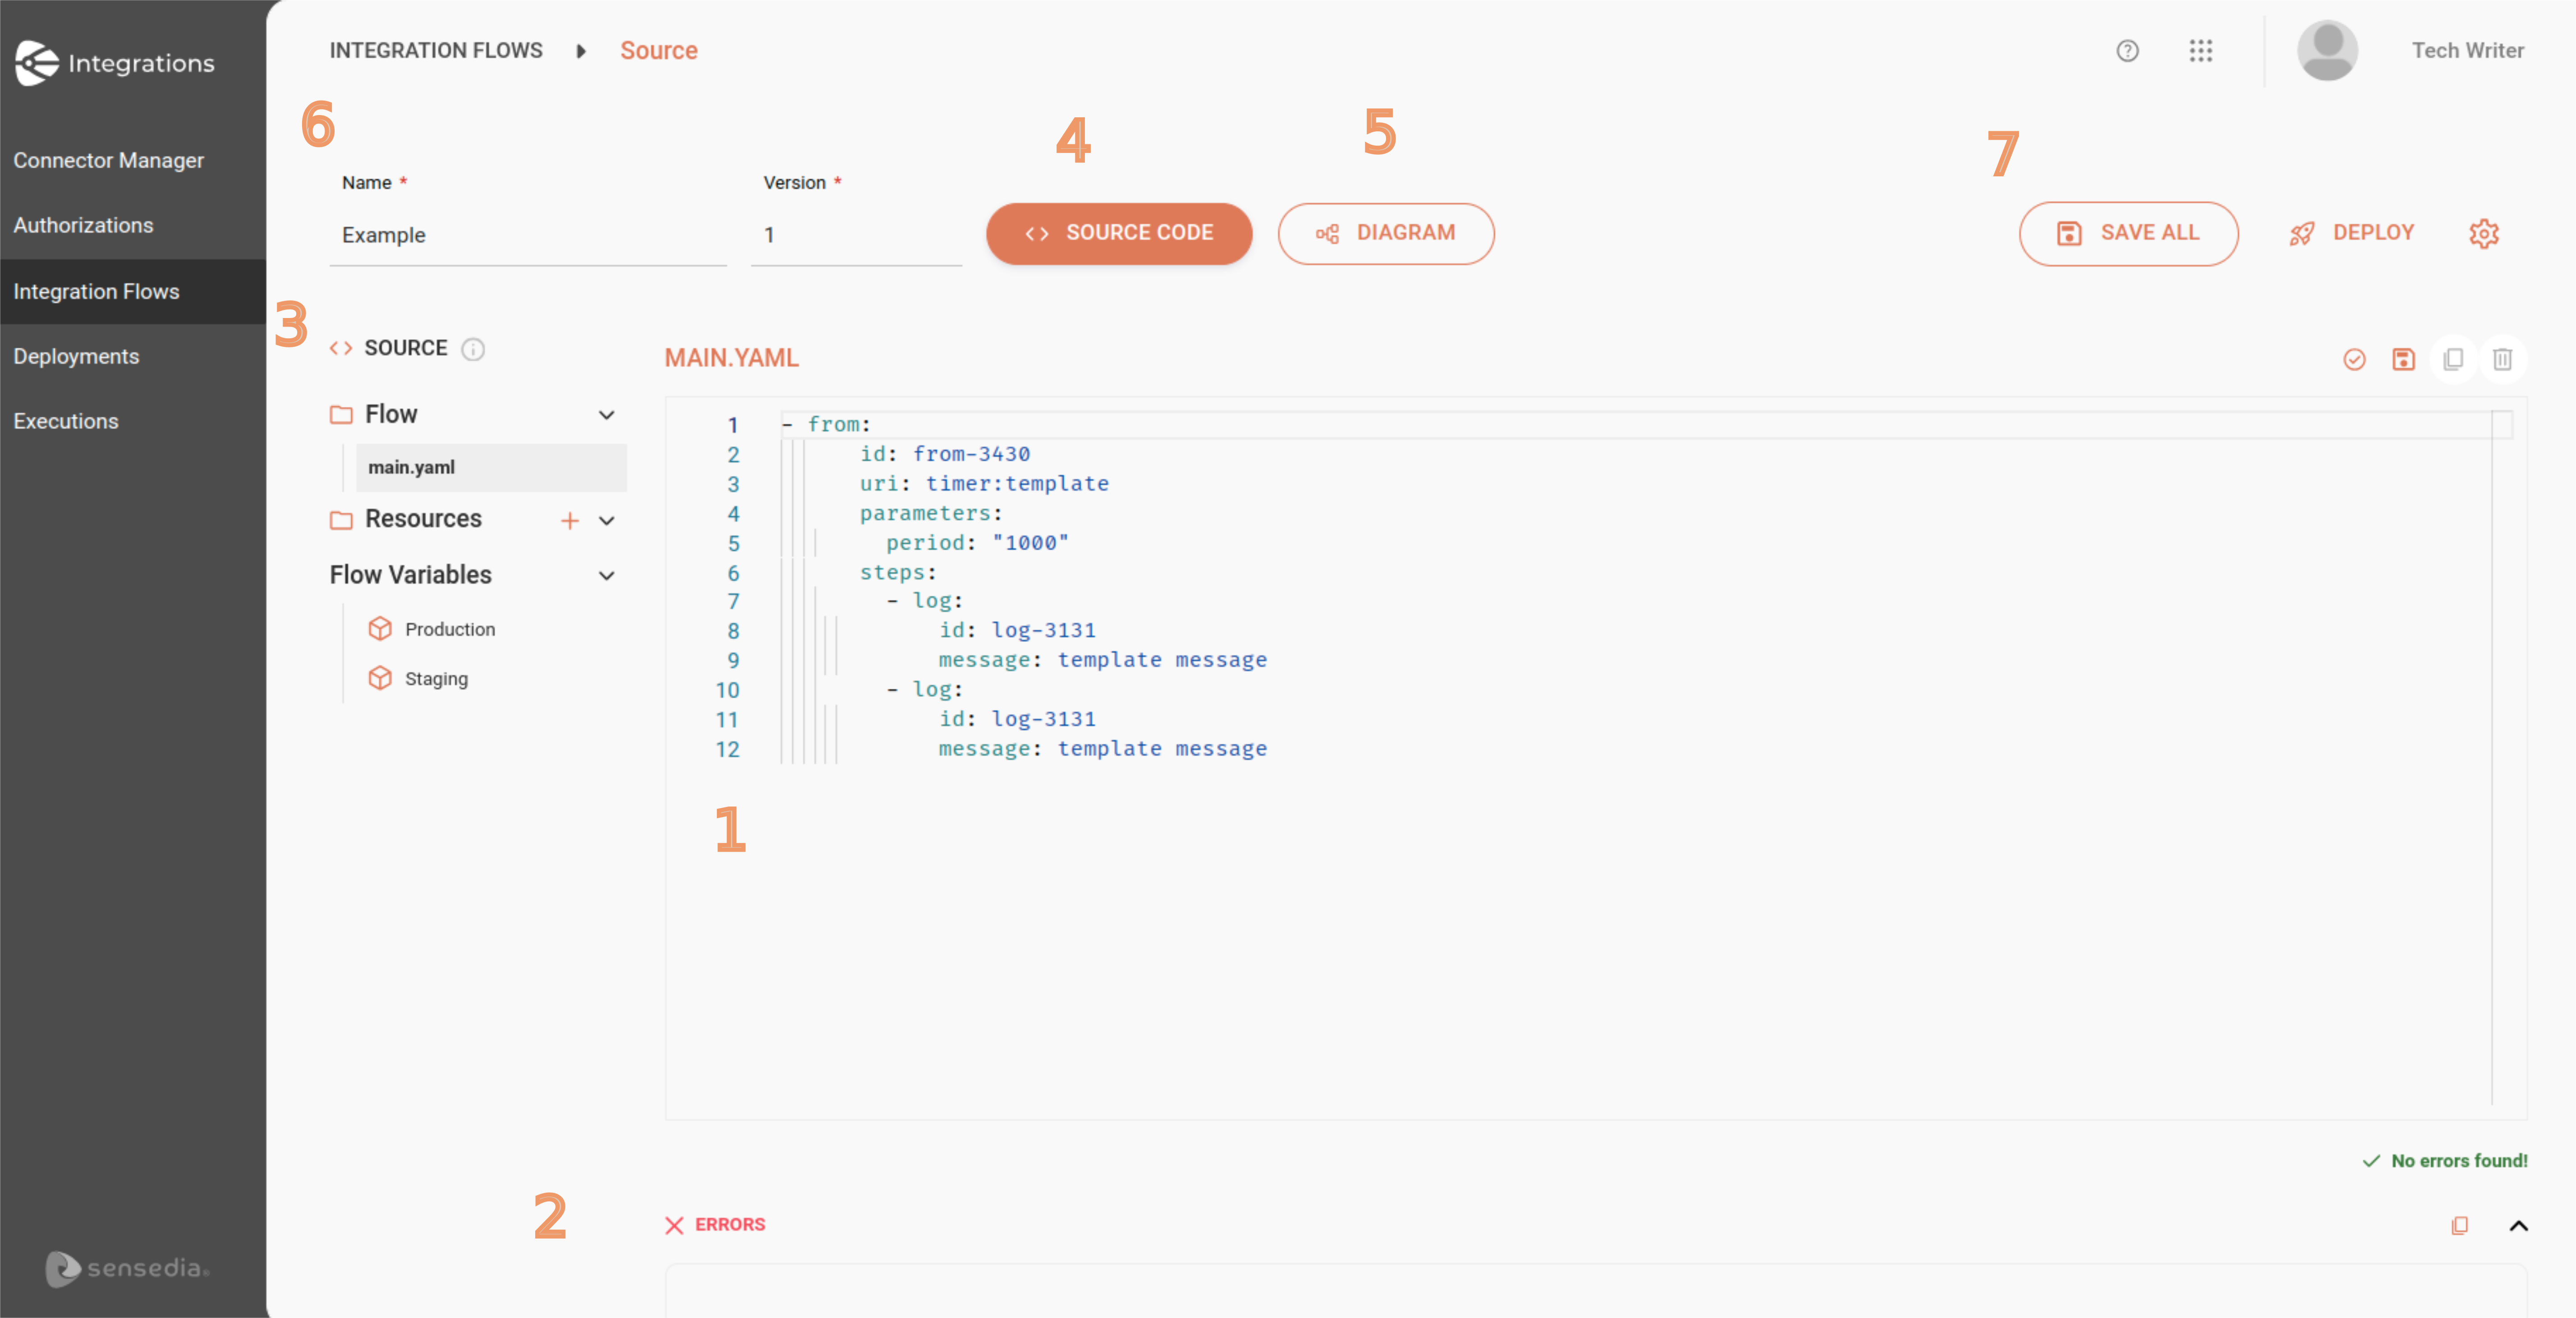Click the SOURCE panel heading
This screenshot has height=1318, width=2576.
(x=405, y=348)
